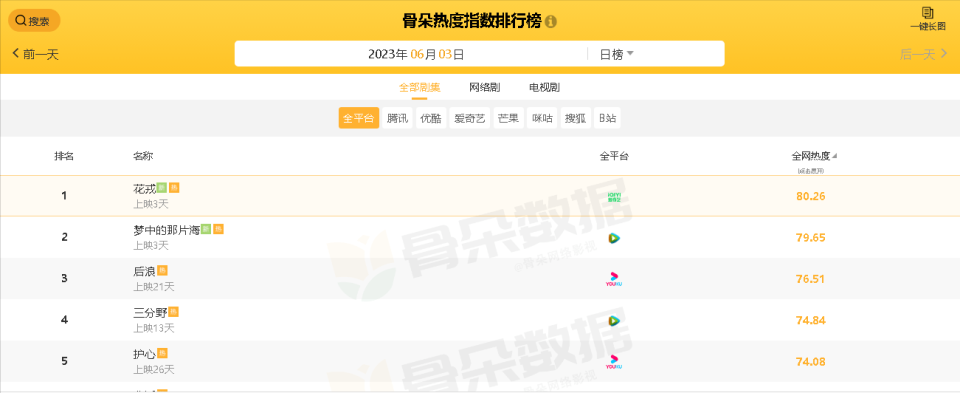Open the date field 2023年06月03日
960x393 pixels.
click(416, 54)
